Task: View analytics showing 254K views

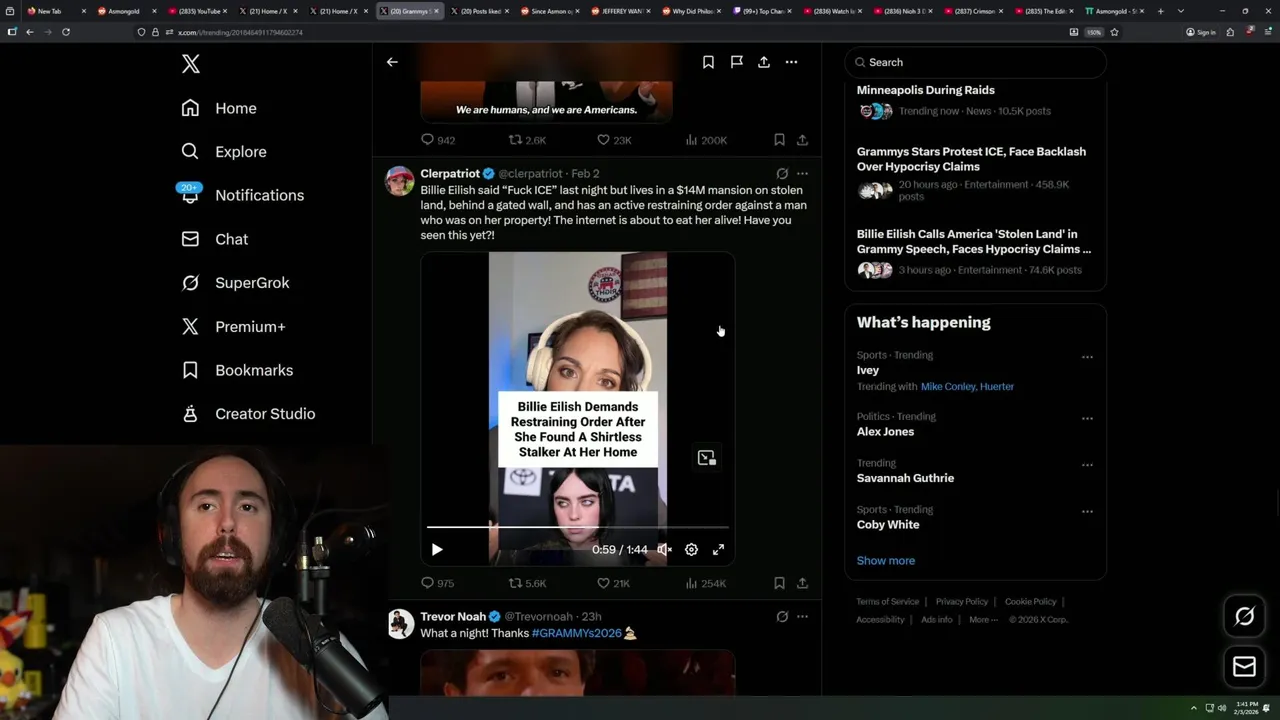Action: [x=706, y=583]
